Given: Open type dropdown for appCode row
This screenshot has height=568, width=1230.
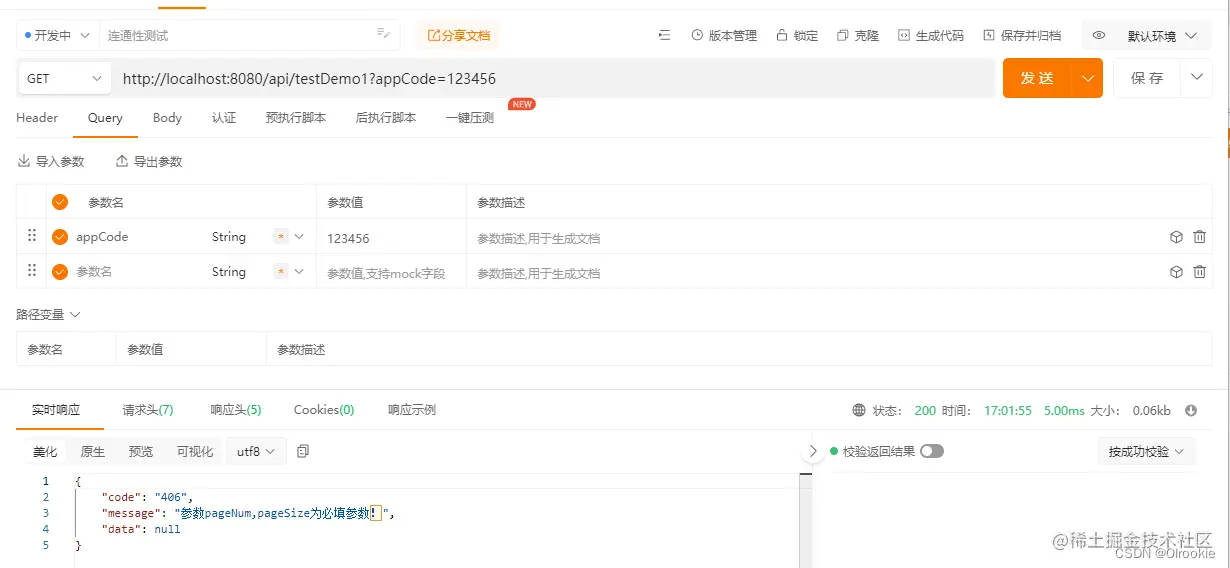Looking at the screenshot, I should tap(299, 237).
